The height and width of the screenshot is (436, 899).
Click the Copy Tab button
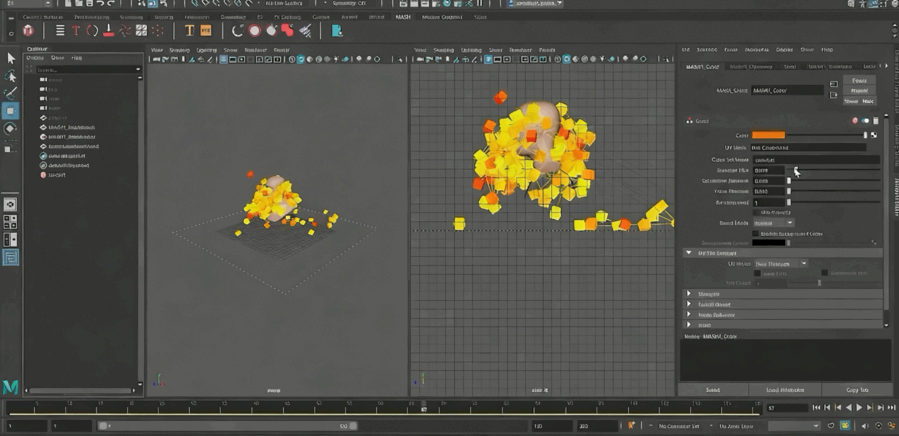[857, 390]
